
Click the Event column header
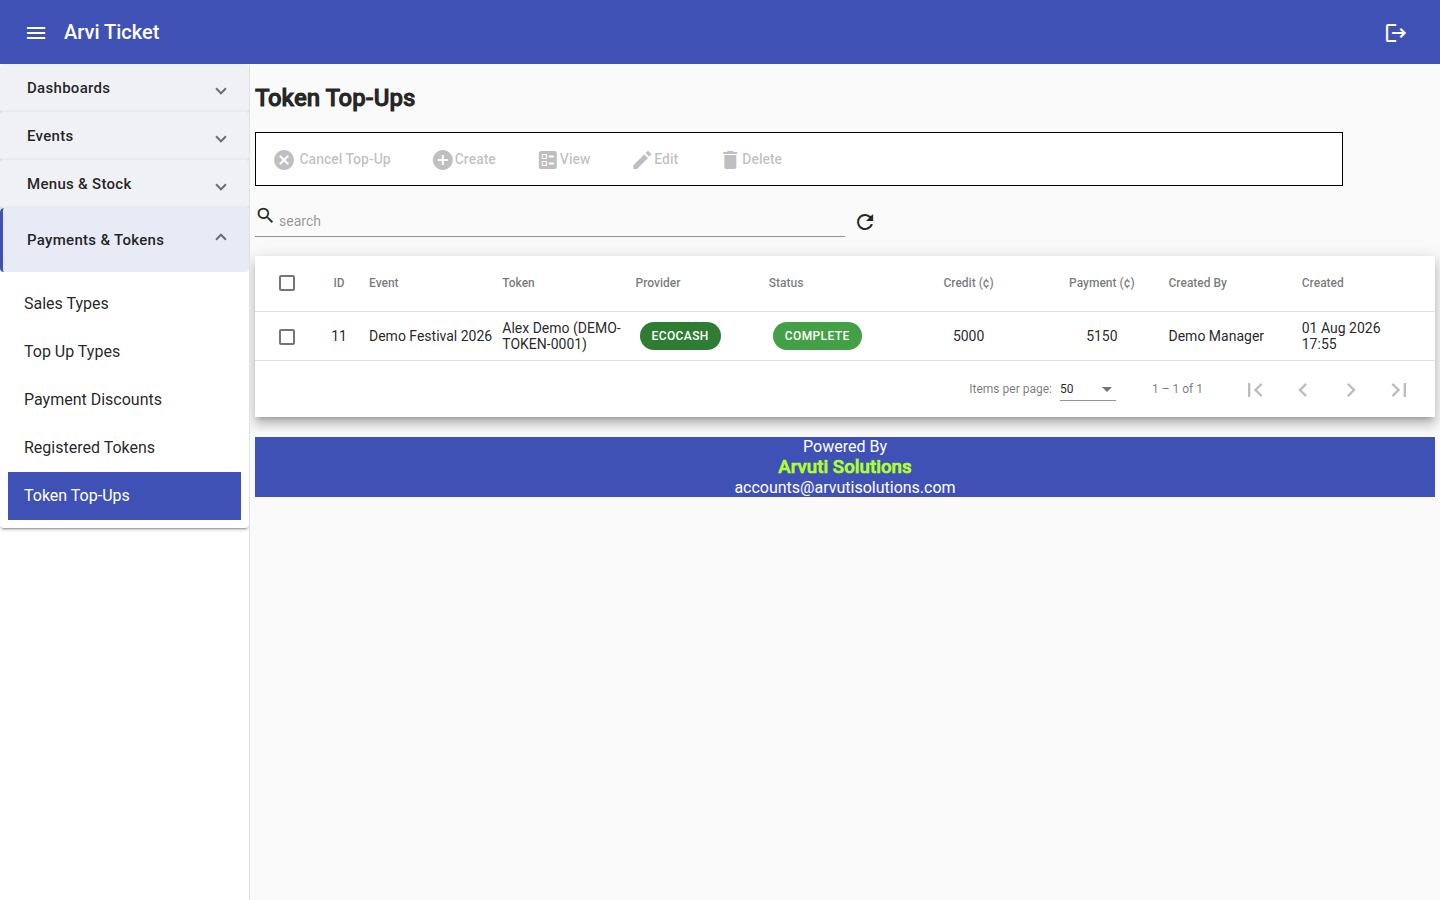[384, 283]
